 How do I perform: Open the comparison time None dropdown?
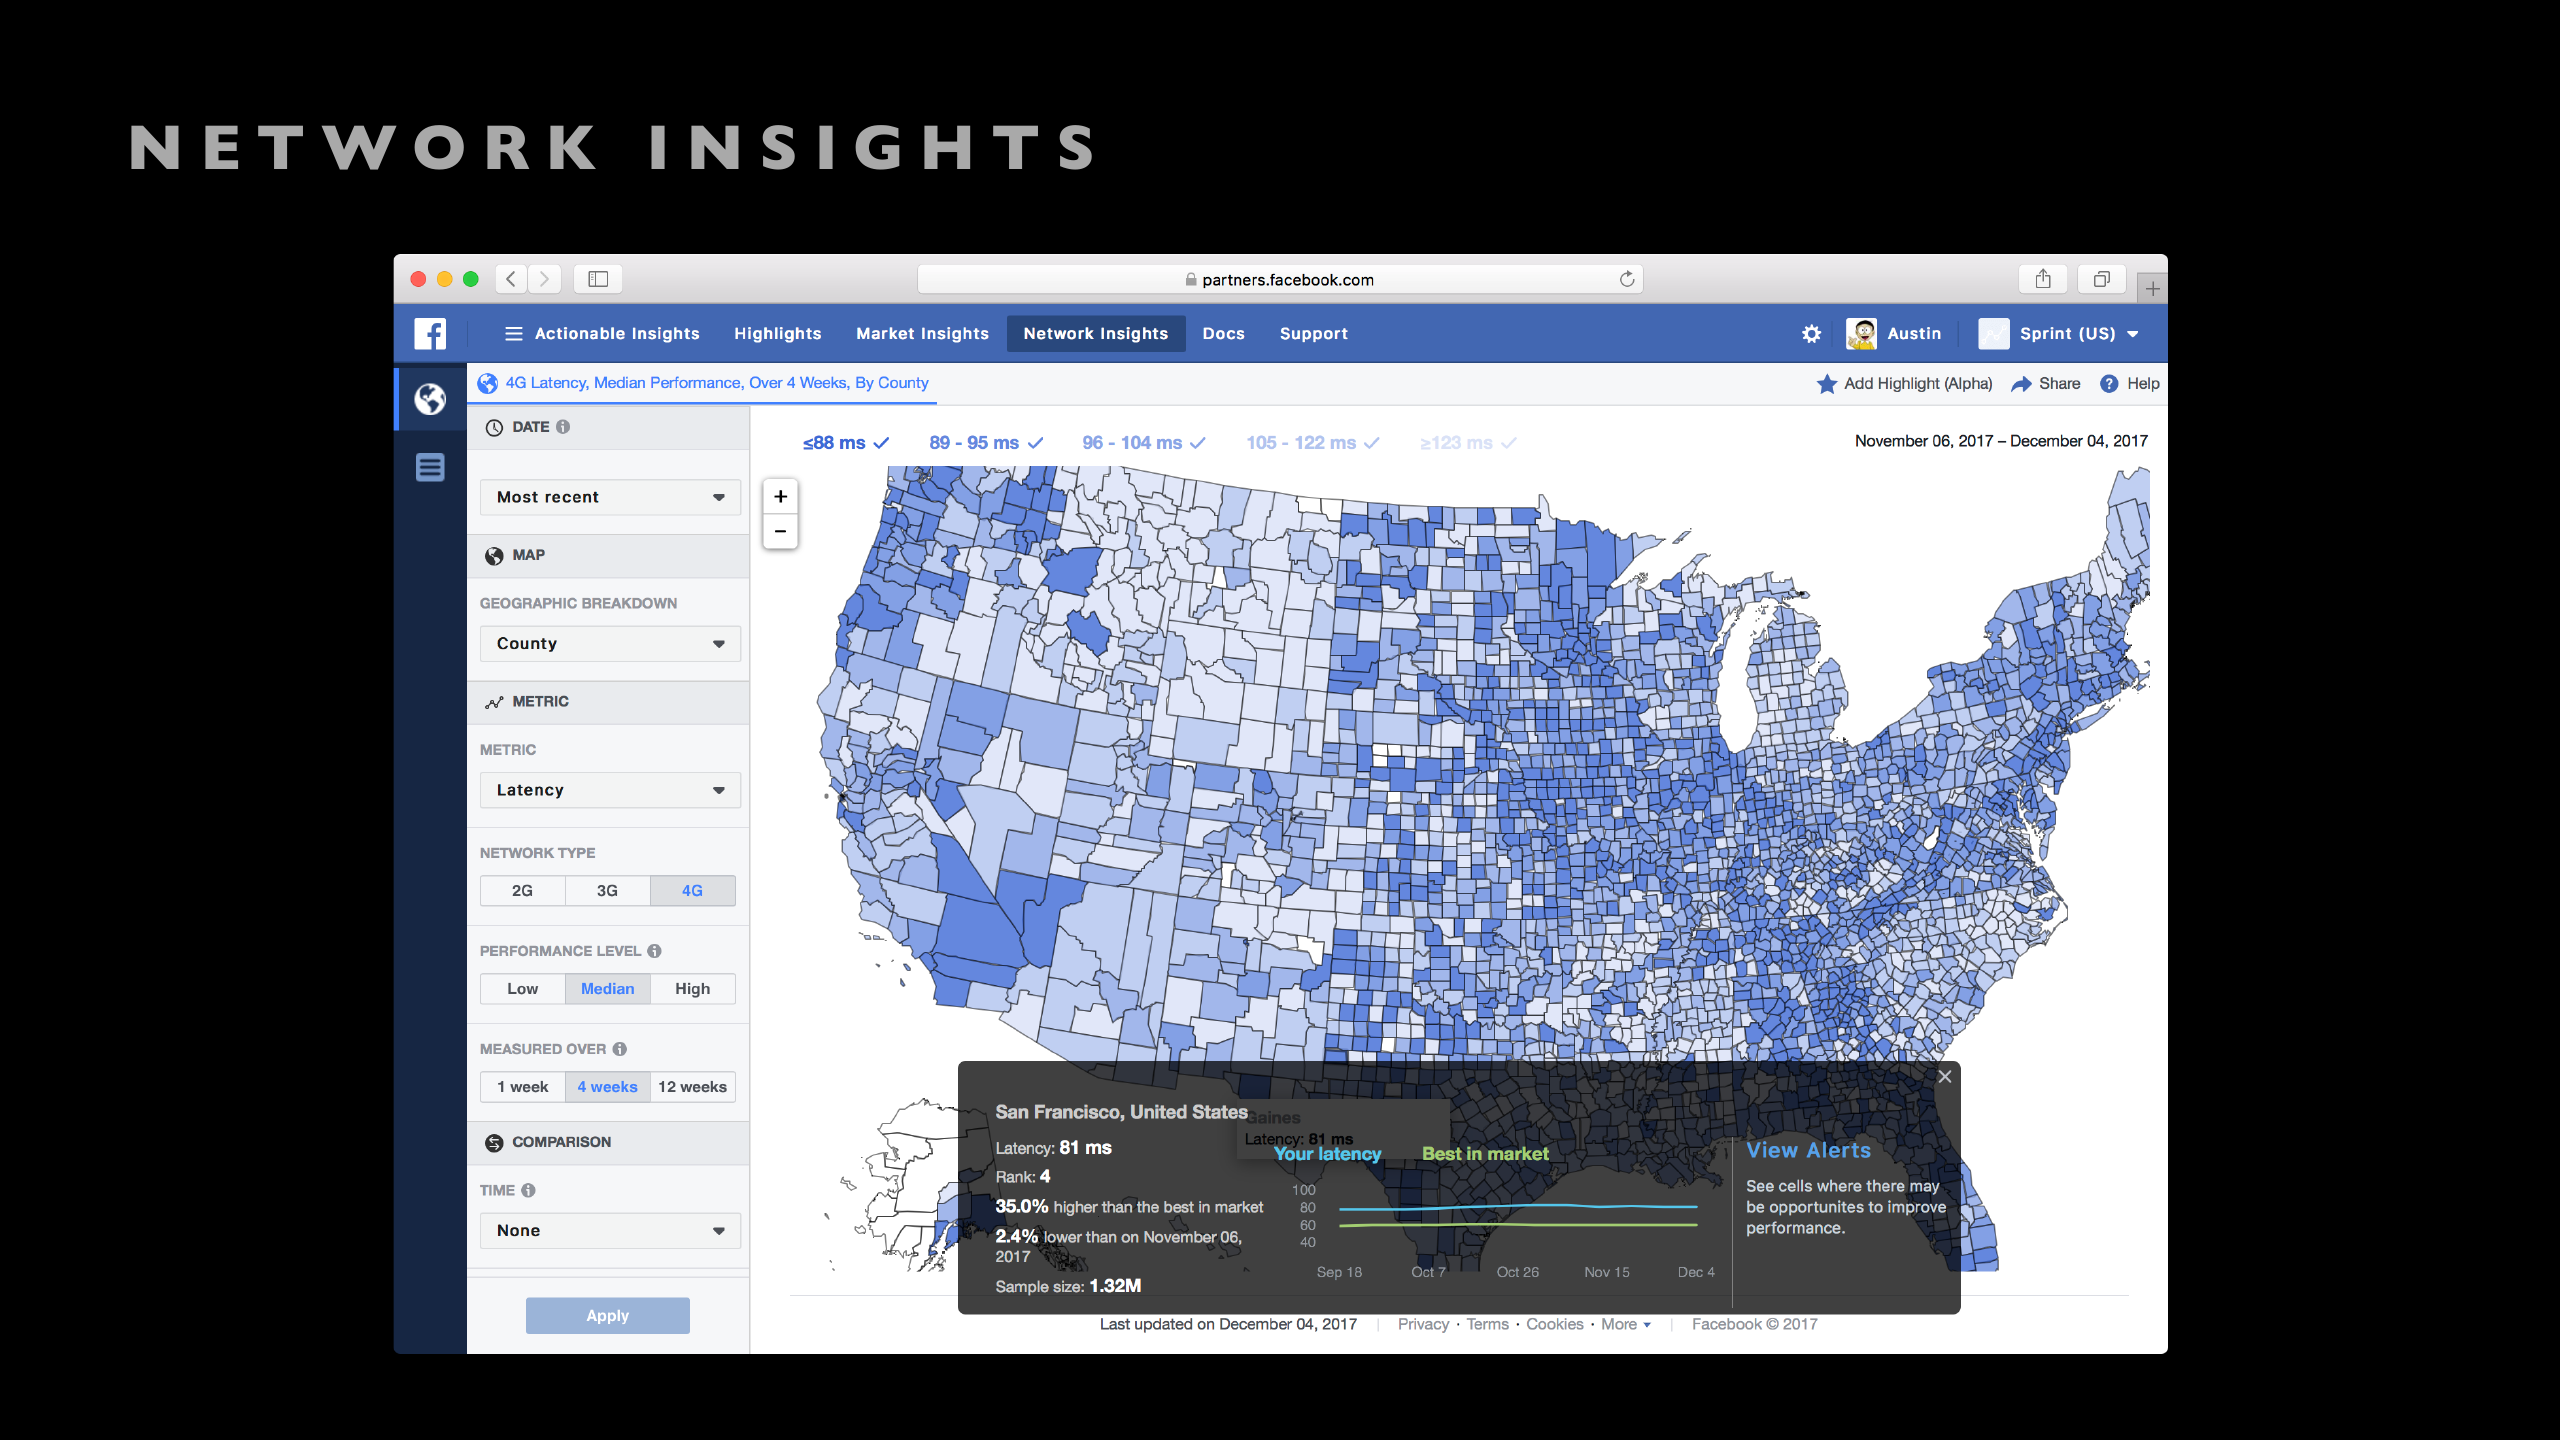610,1231
